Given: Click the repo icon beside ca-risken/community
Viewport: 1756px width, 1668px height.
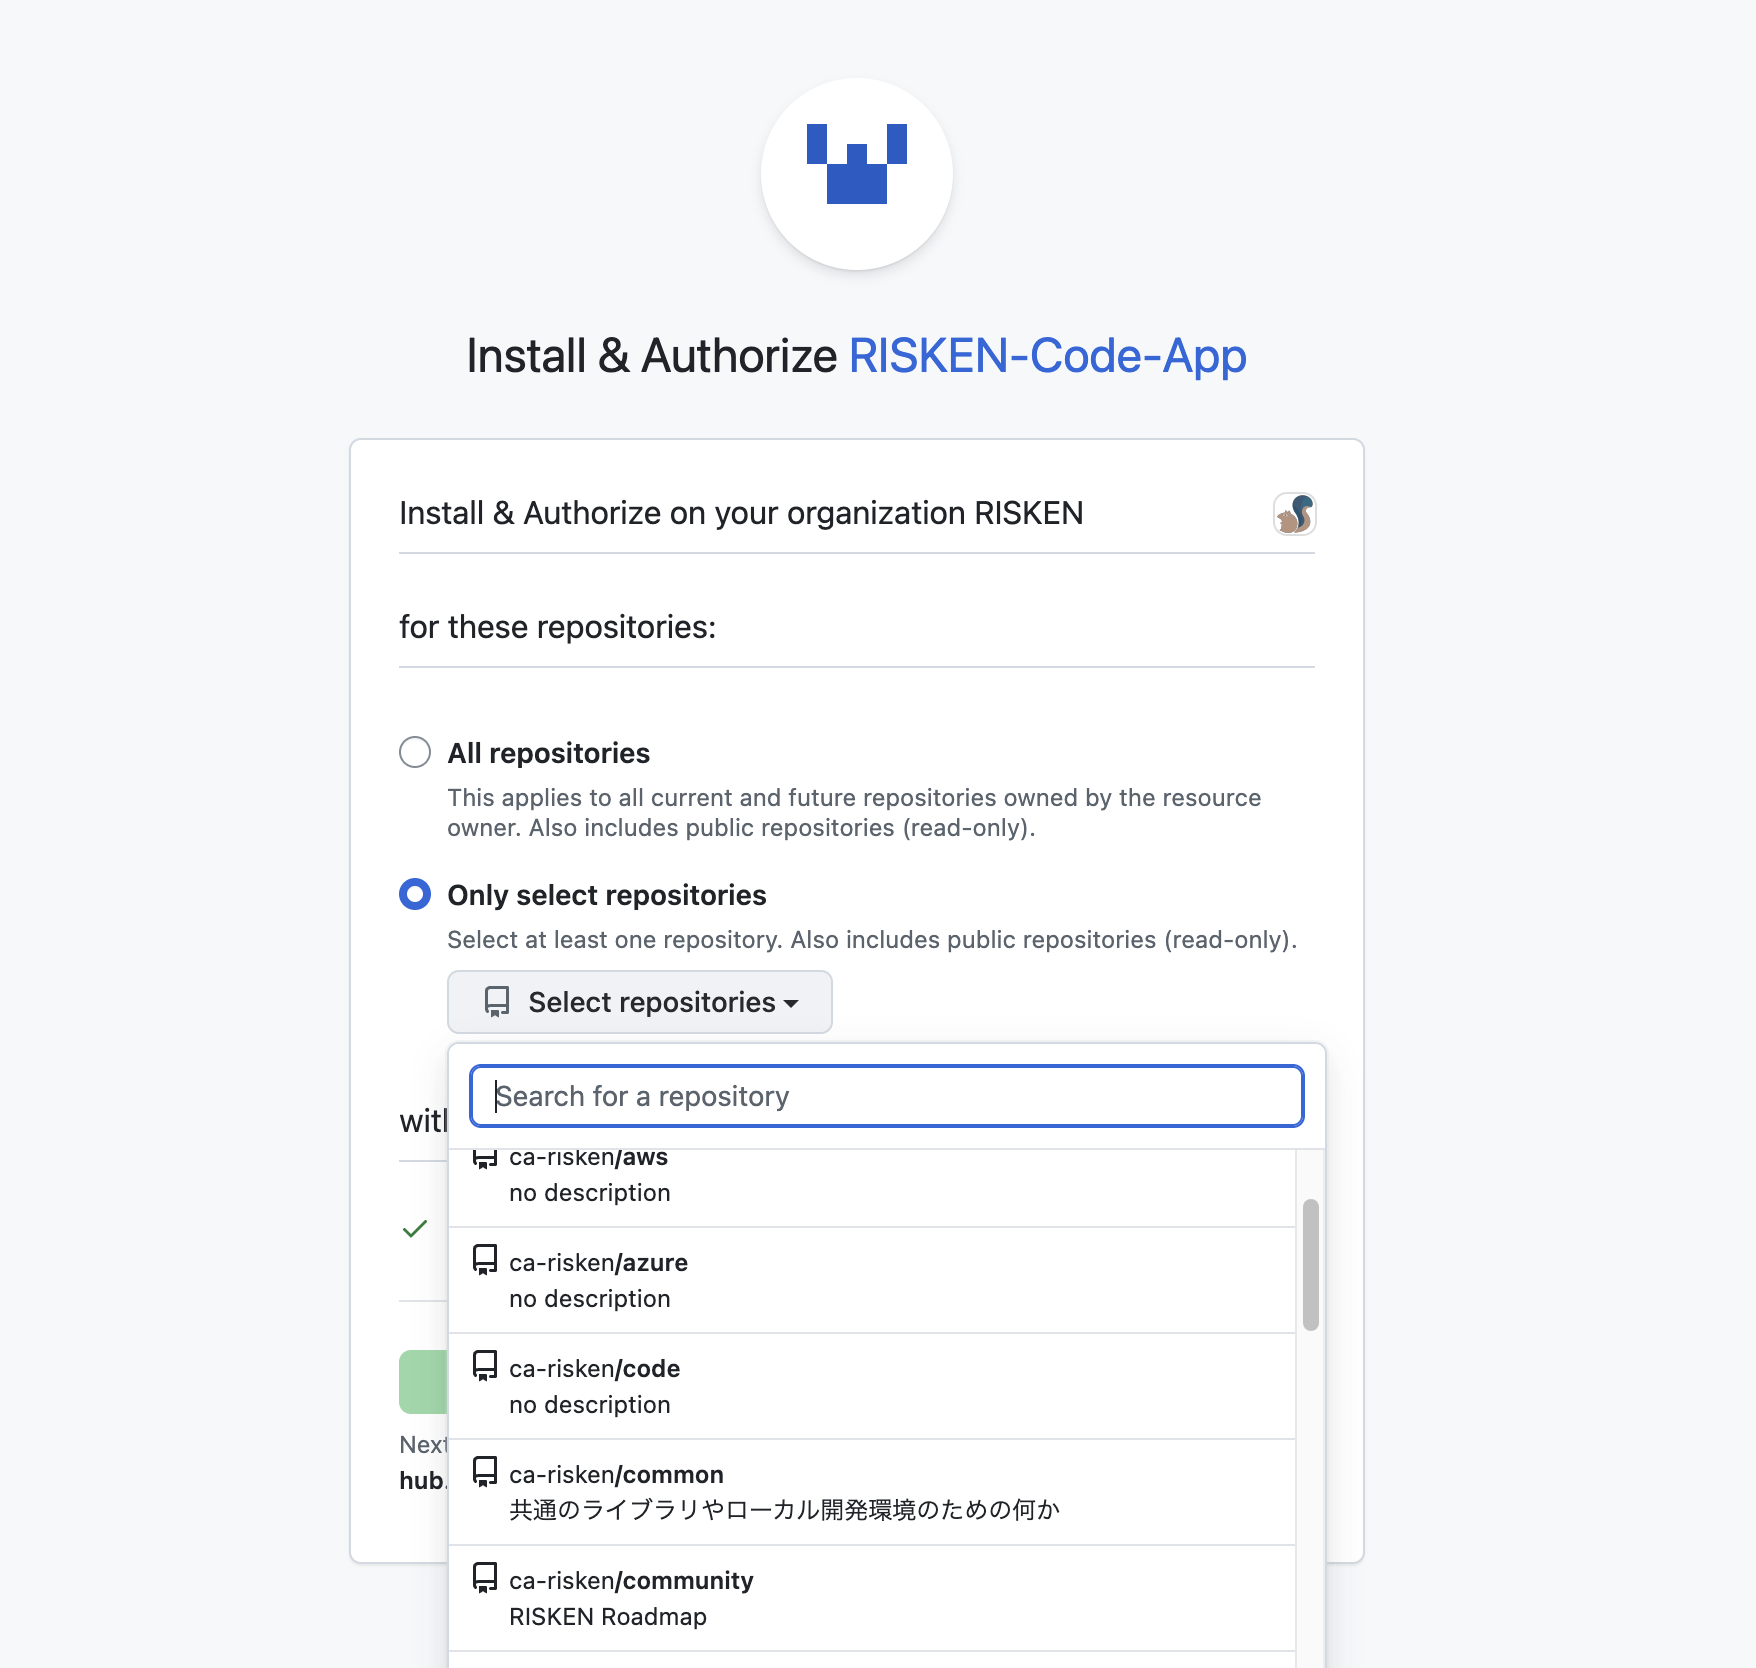Looking at the screenshot, I should (485, 1578).
